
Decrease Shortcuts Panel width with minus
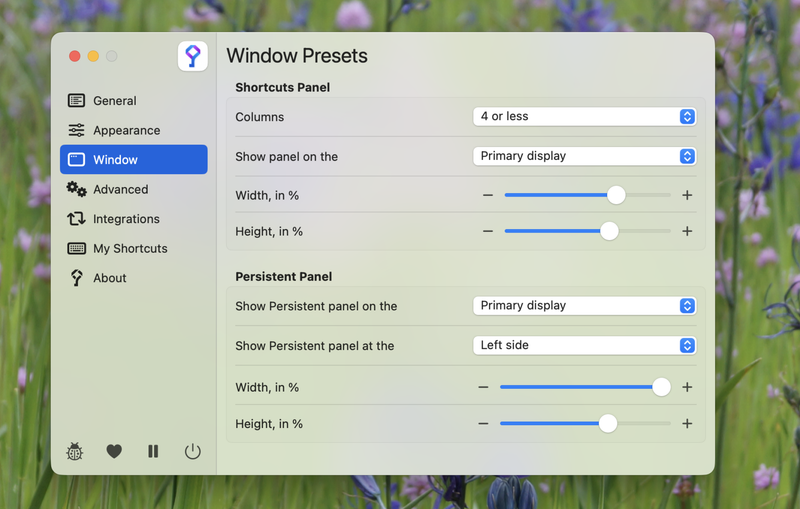coord(488,196)
